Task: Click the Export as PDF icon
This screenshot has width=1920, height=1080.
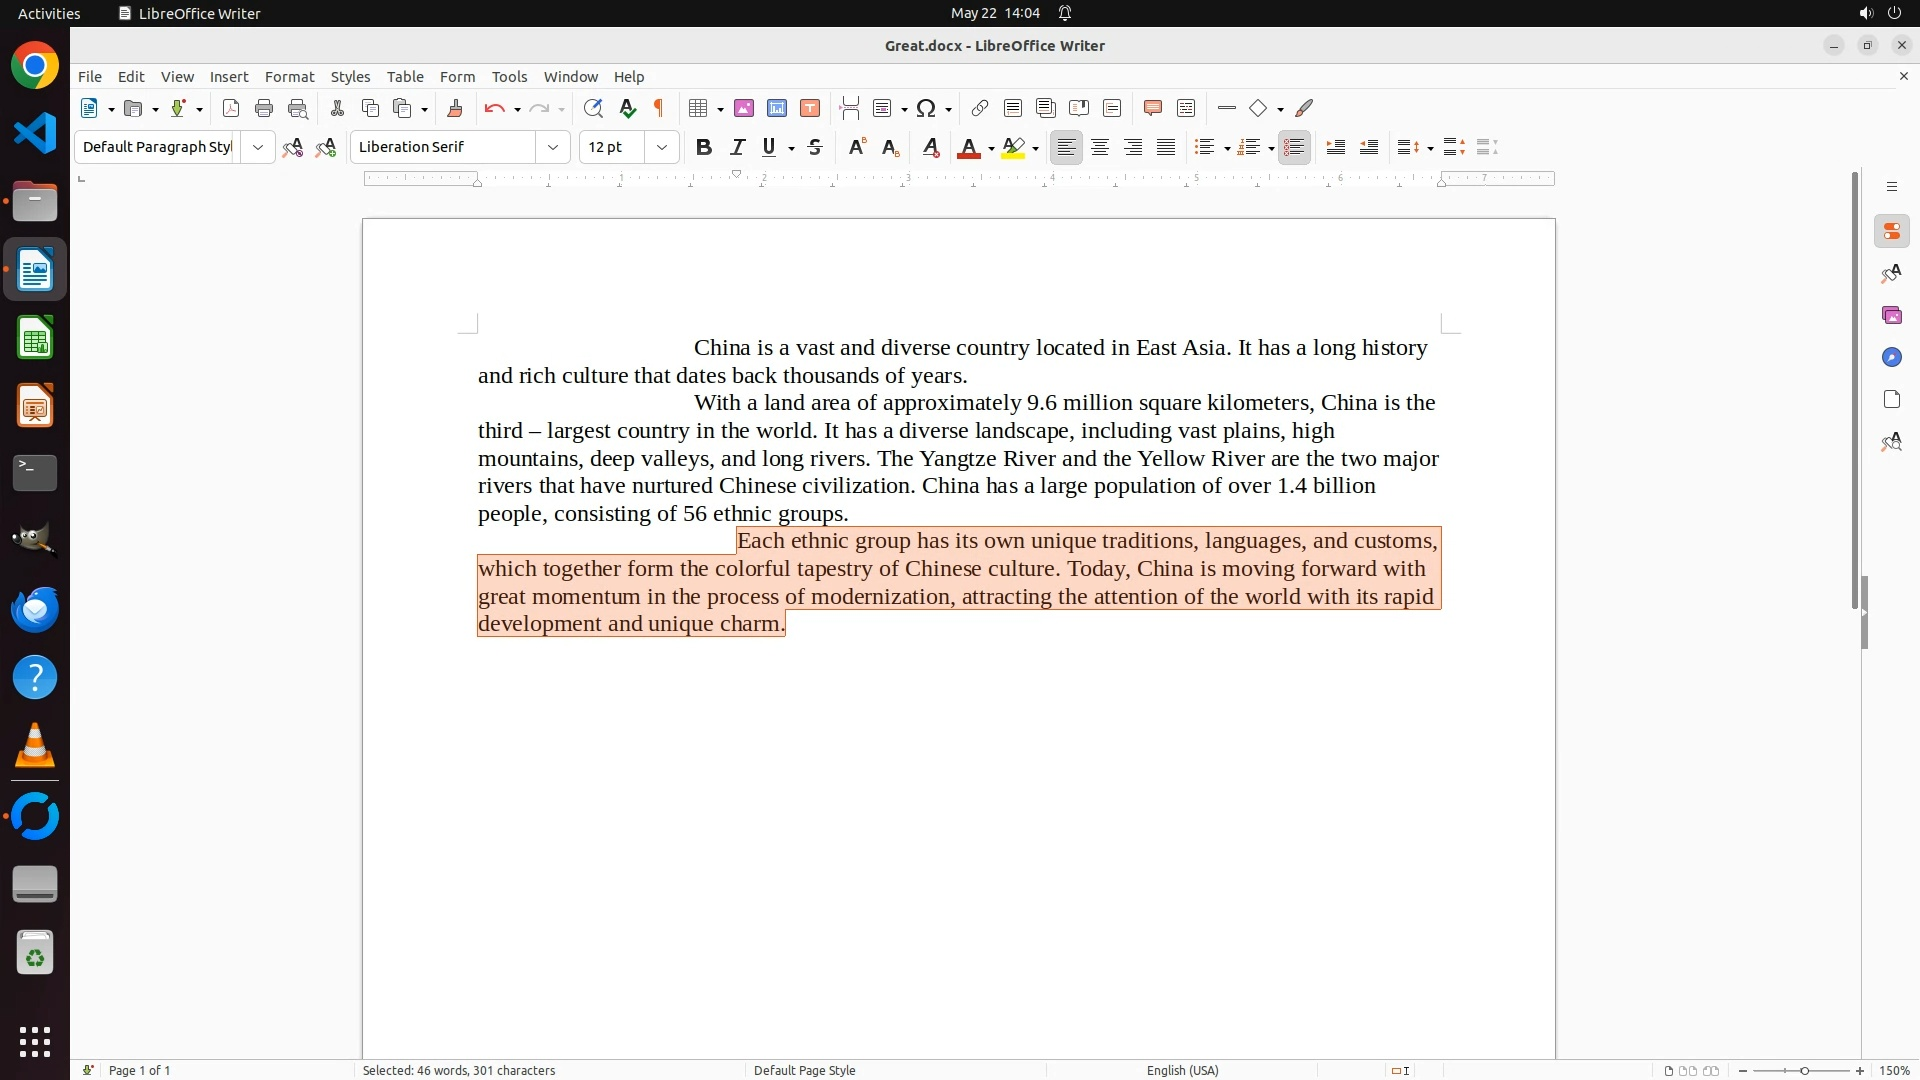Action: 231,108
